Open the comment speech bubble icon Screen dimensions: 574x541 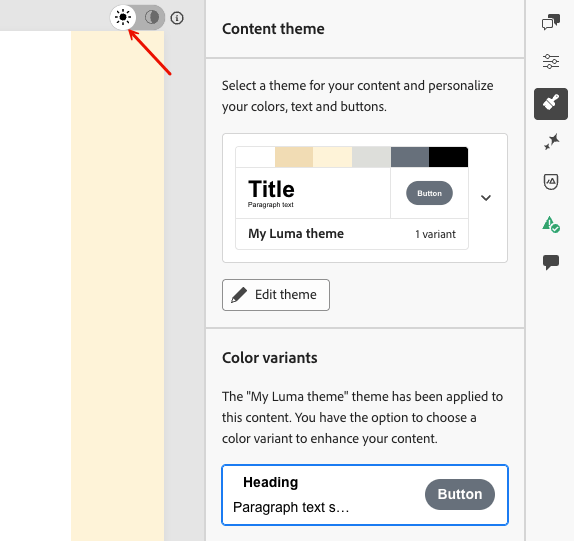click(x=551, y=262)
